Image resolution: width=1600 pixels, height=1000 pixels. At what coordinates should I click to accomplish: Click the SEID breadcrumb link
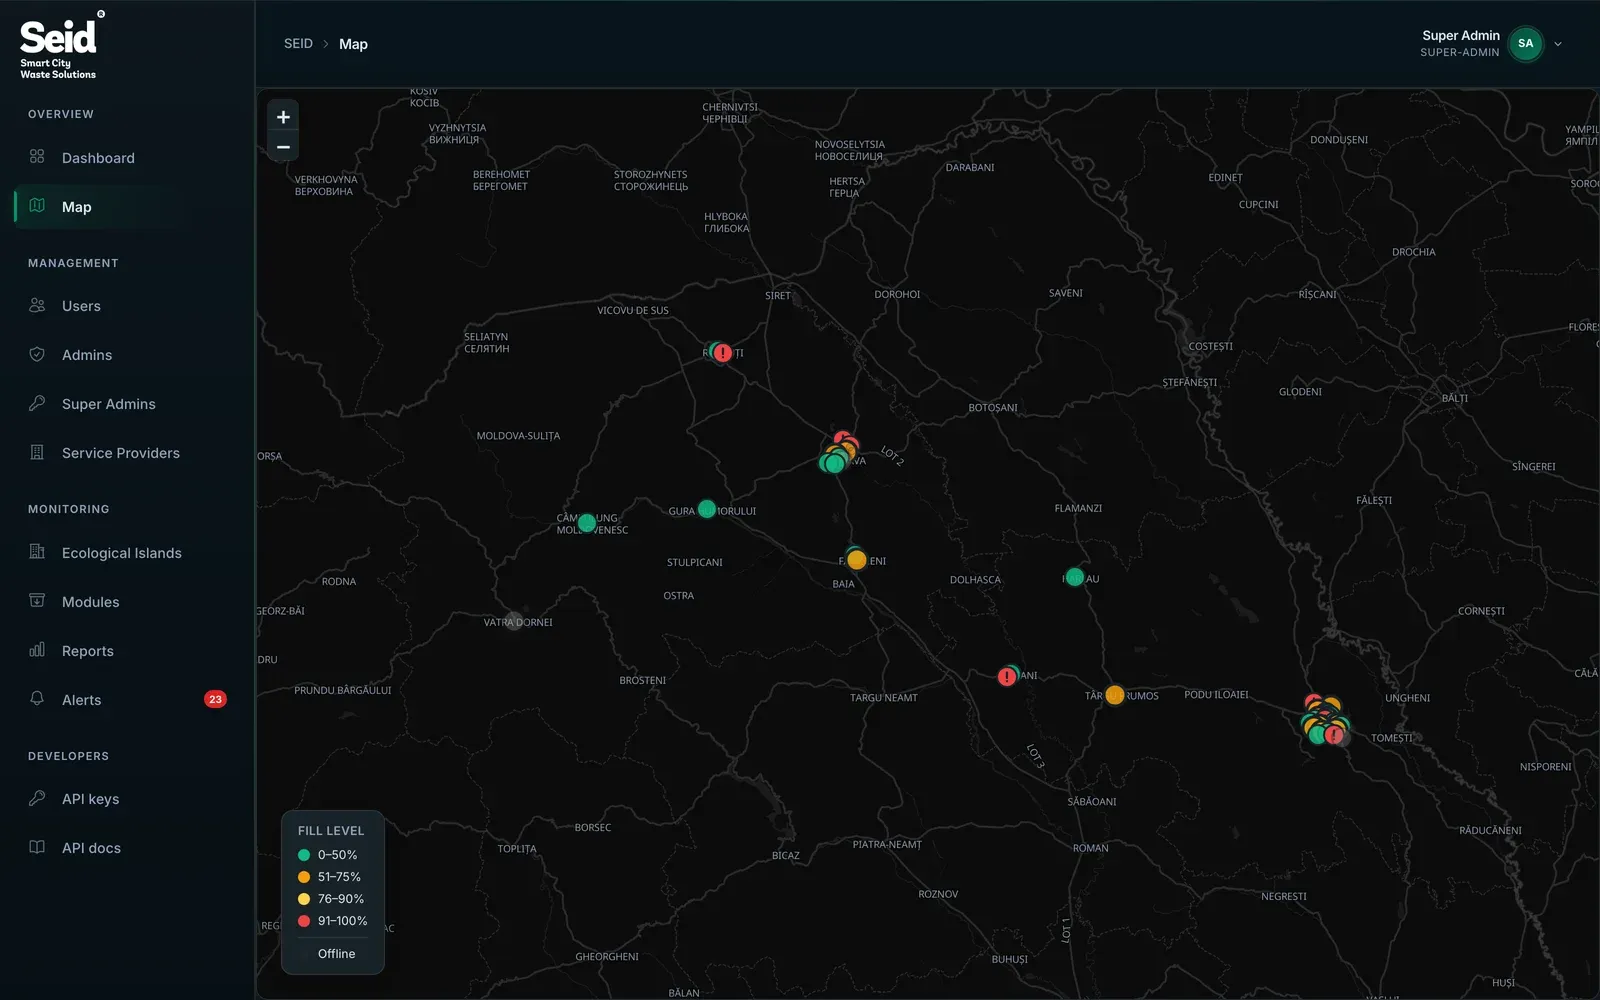tap(298, 44)
